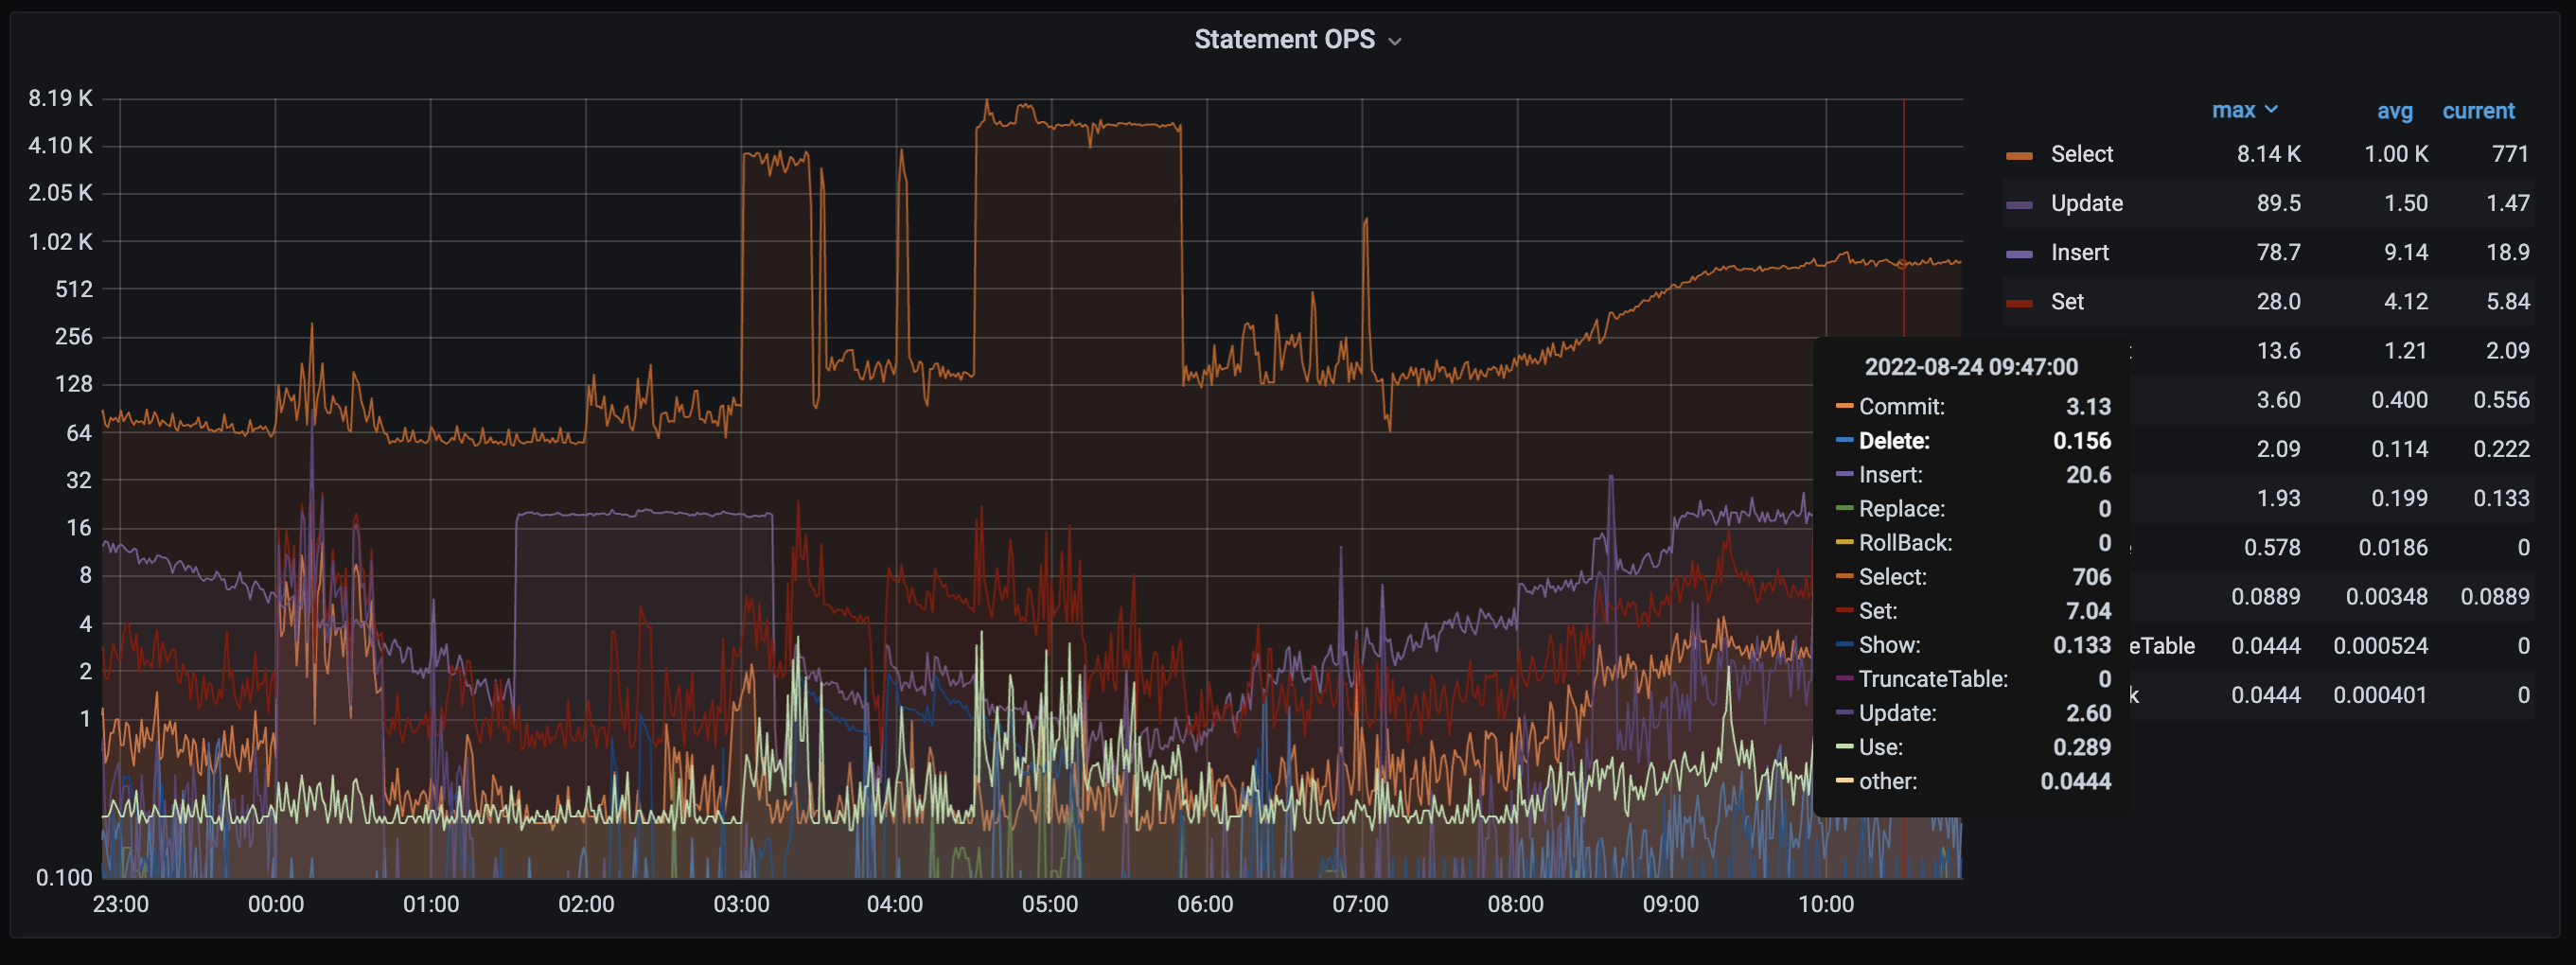This screenshot has height=965, width=2576.
Task: Click the legend max value 3.60
Action: [2278, 399]
